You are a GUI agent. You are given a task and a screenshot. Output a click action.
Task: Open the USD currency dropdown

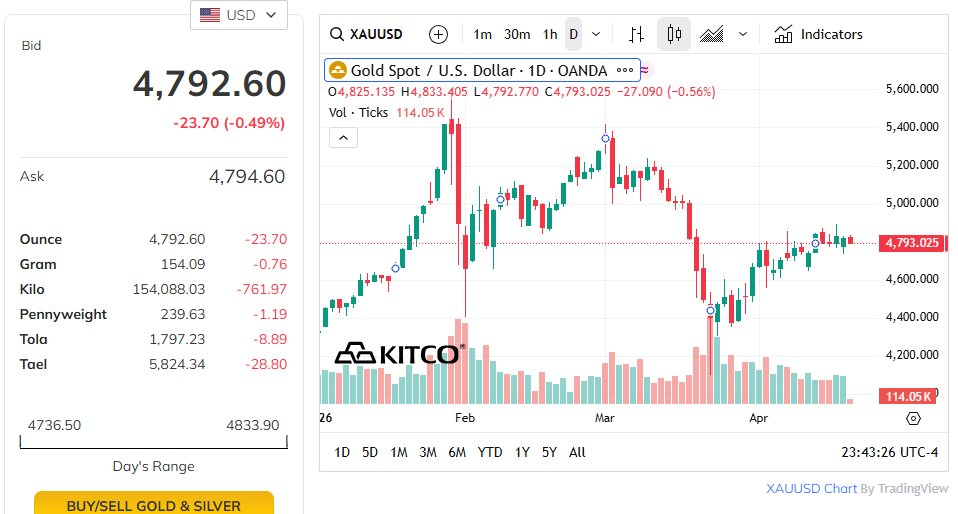click(239, 15)
